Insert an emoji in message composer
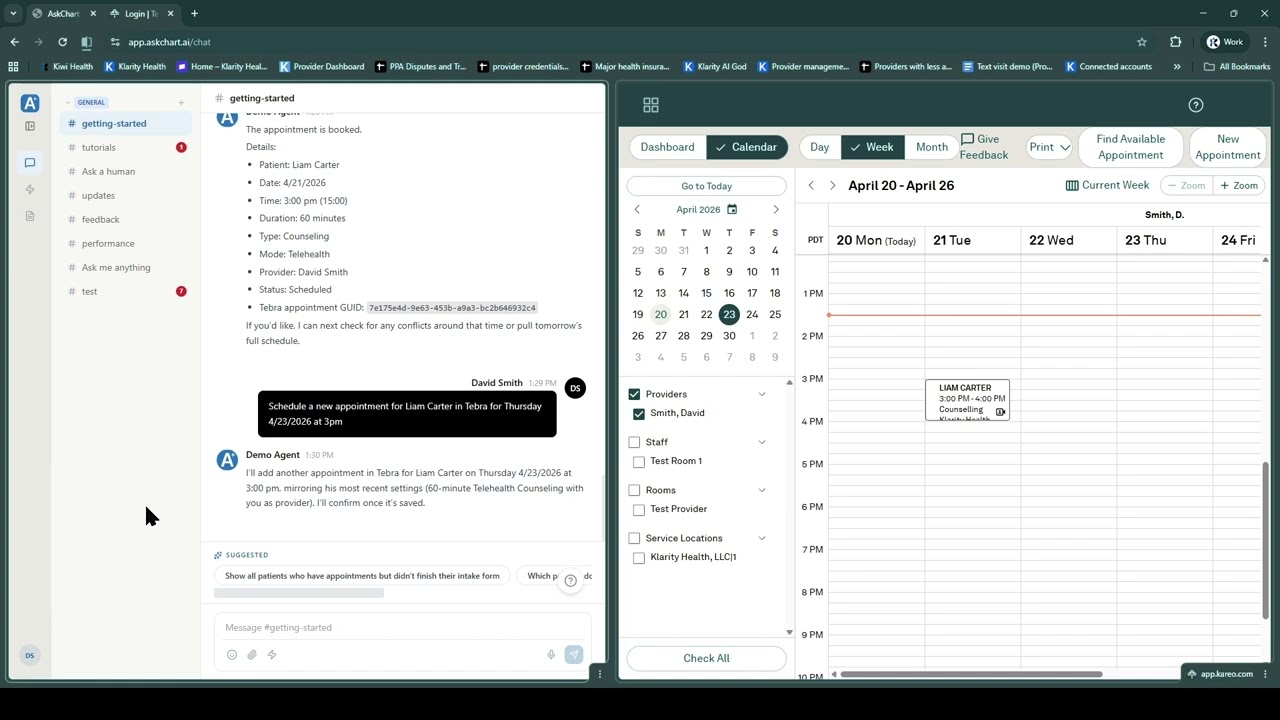 coord(232,655)
